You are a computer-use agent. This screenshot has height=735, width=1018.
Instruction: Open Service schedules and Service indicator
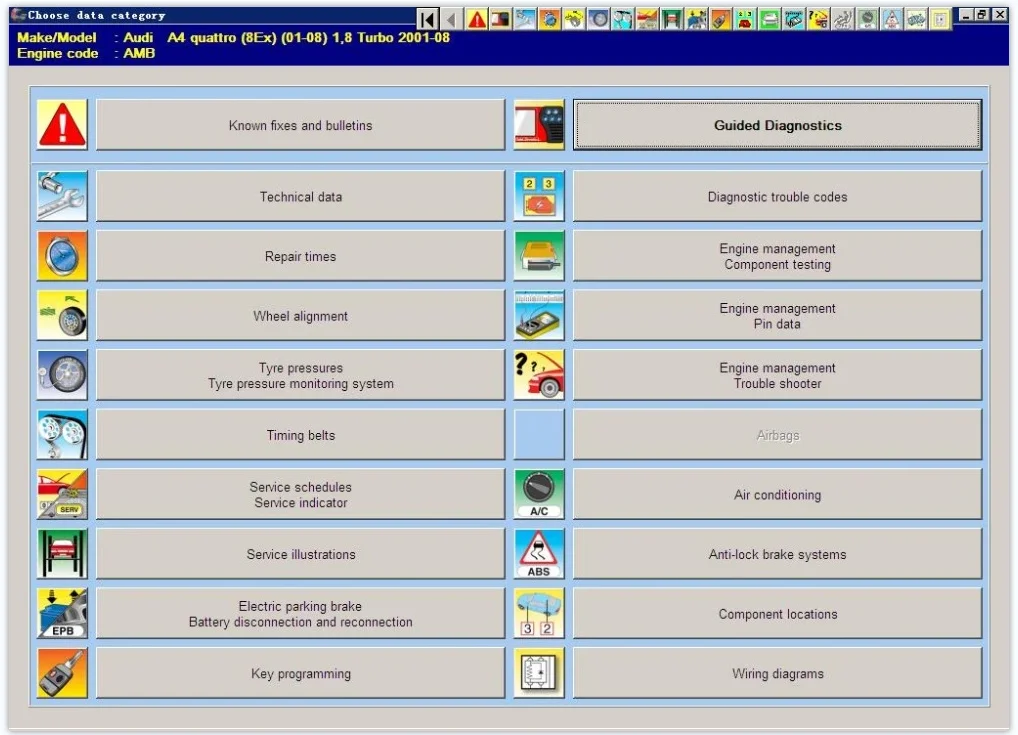click(301, 495)
